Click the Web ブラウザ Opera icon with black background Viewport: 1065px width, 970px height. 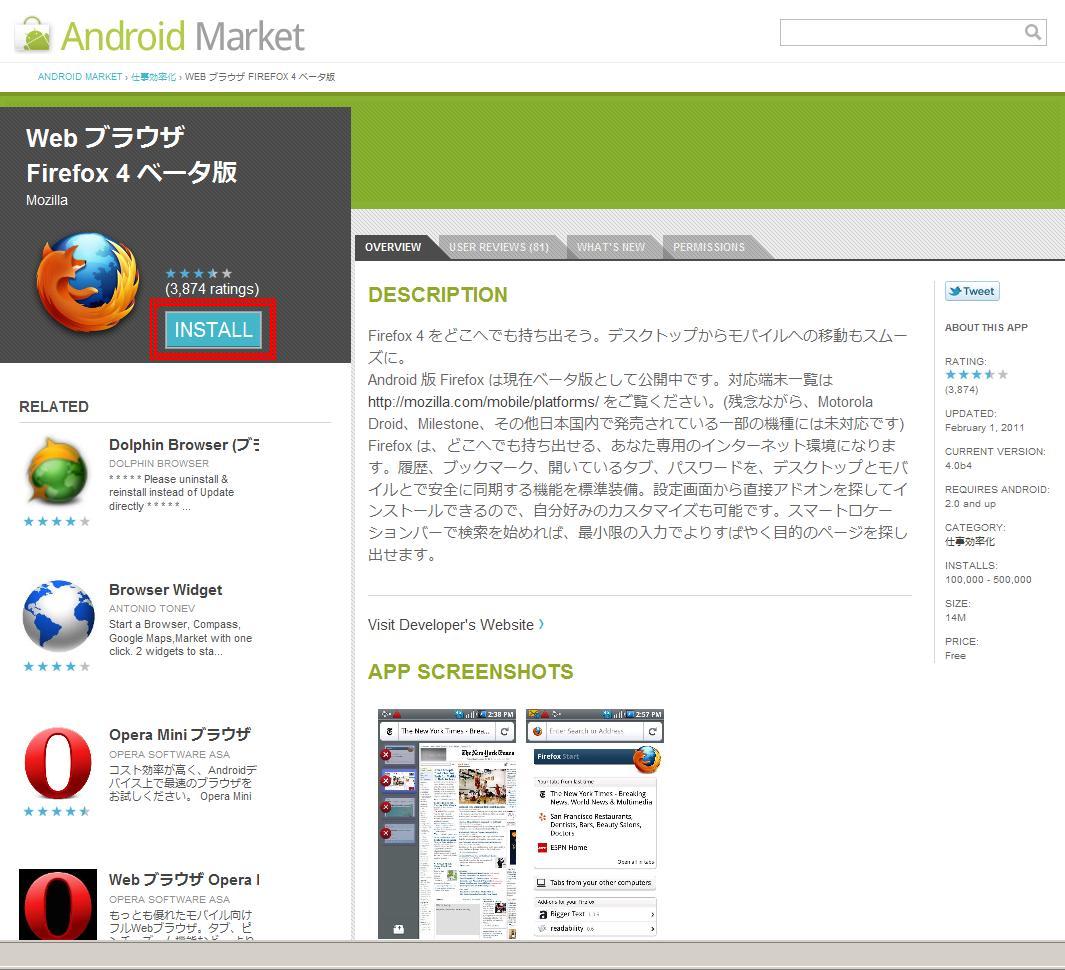[x=58, y=904]
